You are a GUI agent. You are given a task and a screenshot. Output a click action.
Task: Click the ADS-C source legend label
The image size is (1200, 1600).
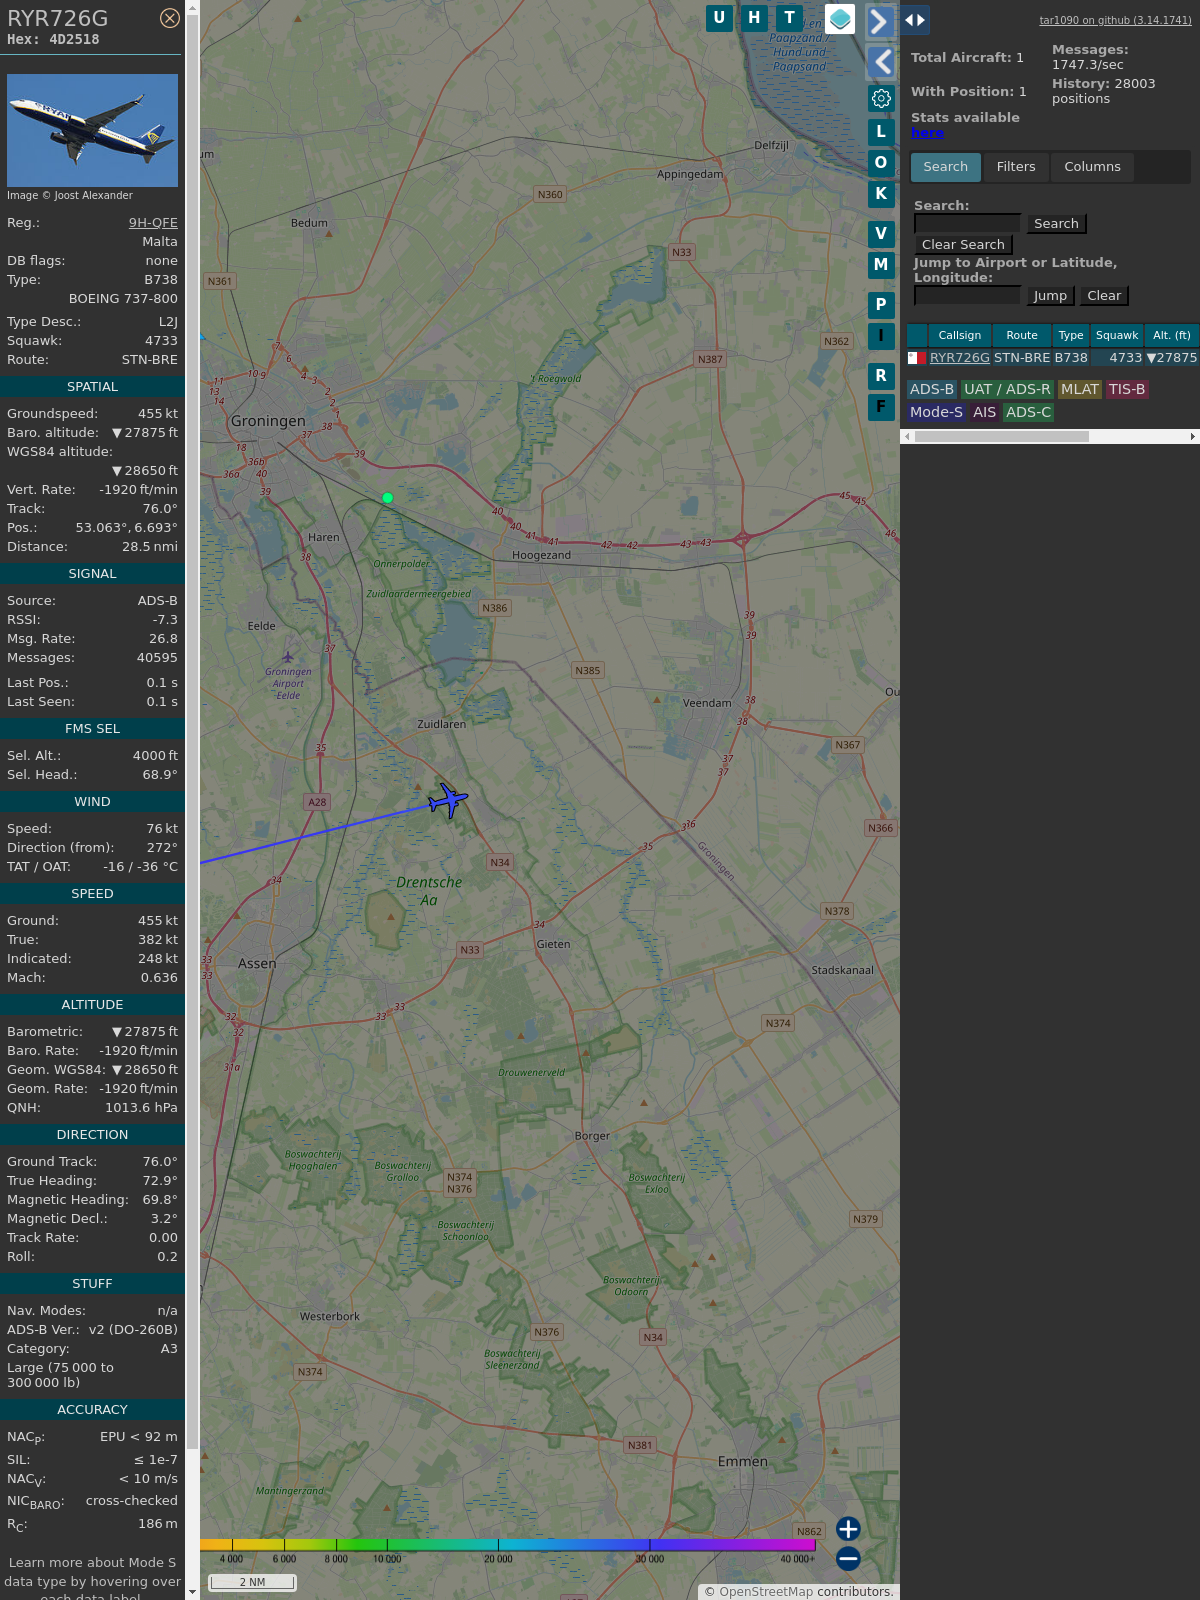tap(1029, 413)
